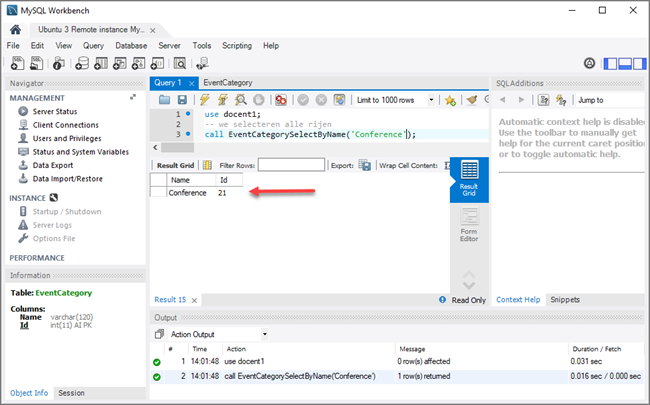This screenshot has height=405, width=650.
Task: Select the Conference cell in result grid
Action: click(x=191, y=193)
